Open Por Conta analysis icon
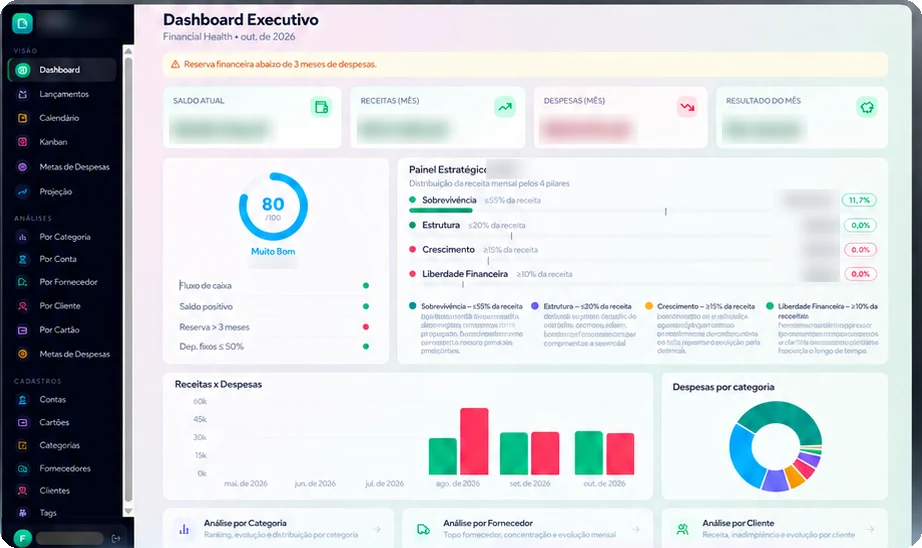 (x=22, y=259)
